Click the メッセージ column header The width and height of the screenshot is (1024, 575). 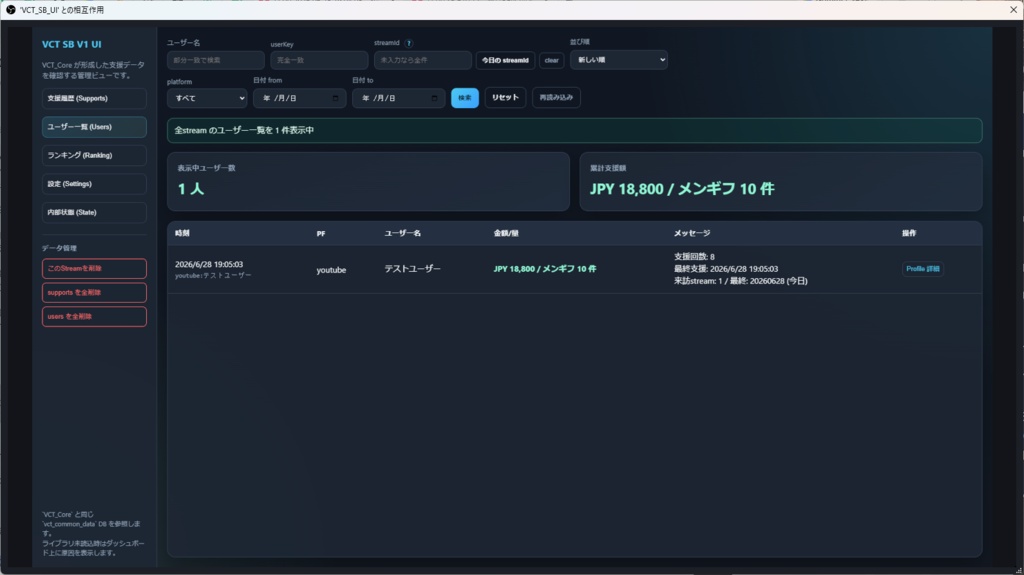coord(692,233)
